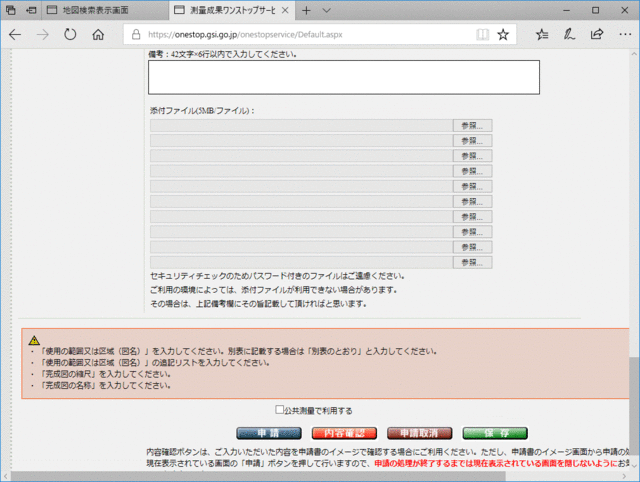Reload the page with Refresh icon
640x482 pixels.
coord(70,35)
